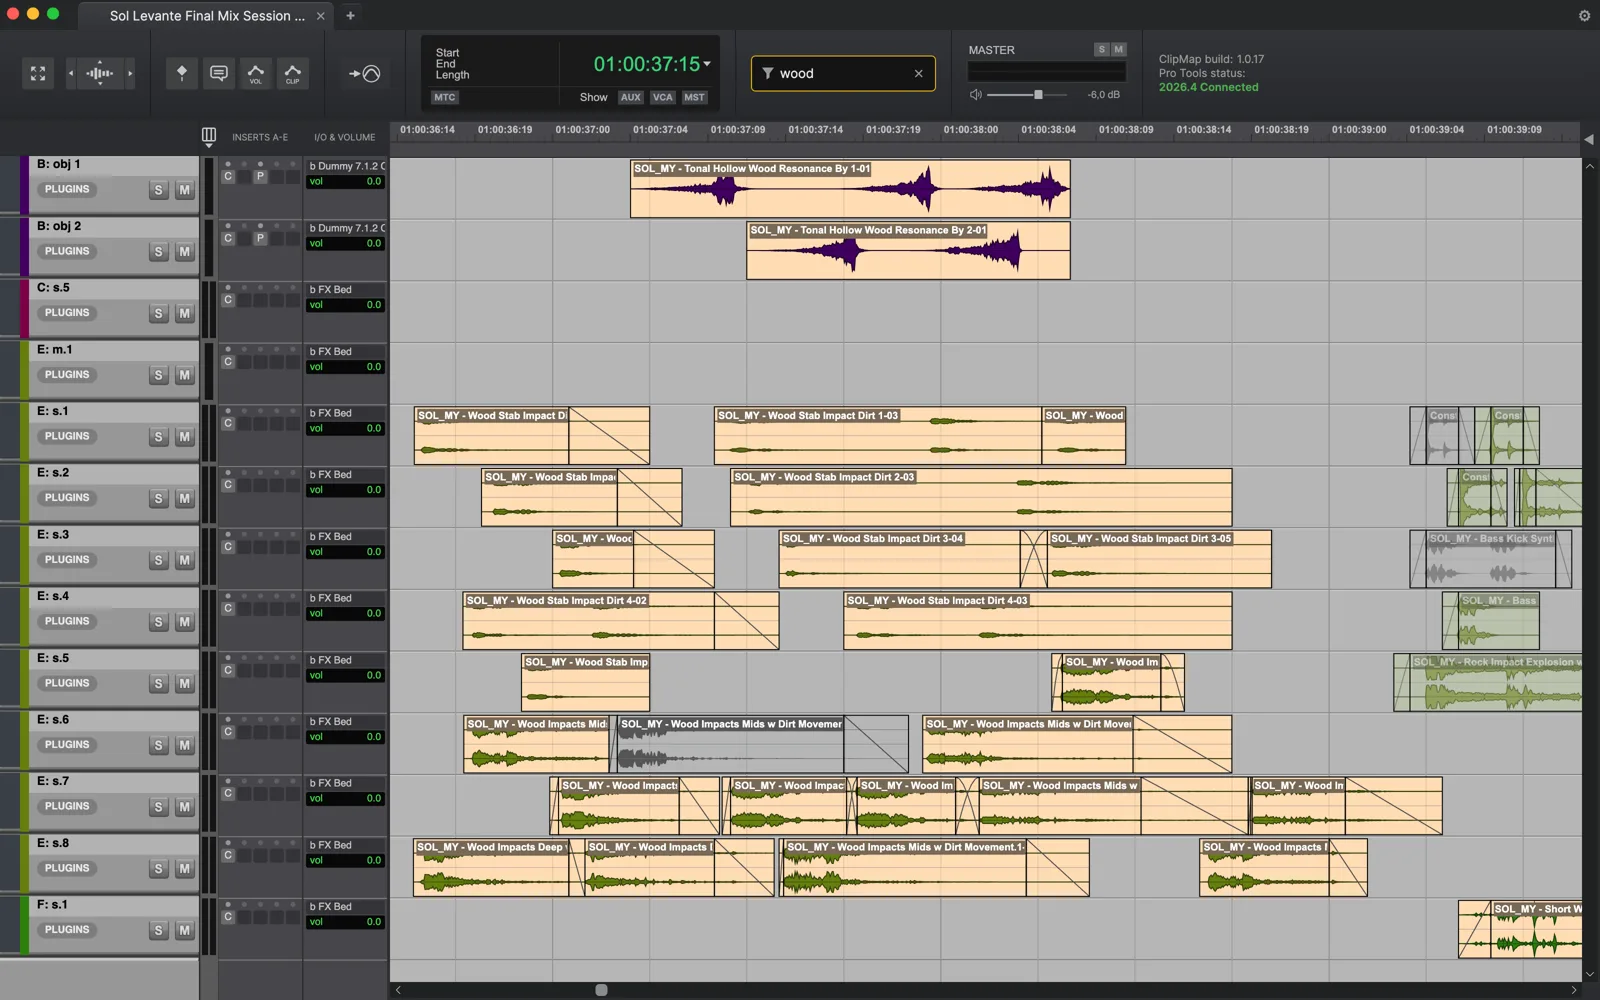Screen dimensions: 1600x1000
Task: Open the b Dummy 7.1.2 output on B: obj 1
Action: click(346, 166)
